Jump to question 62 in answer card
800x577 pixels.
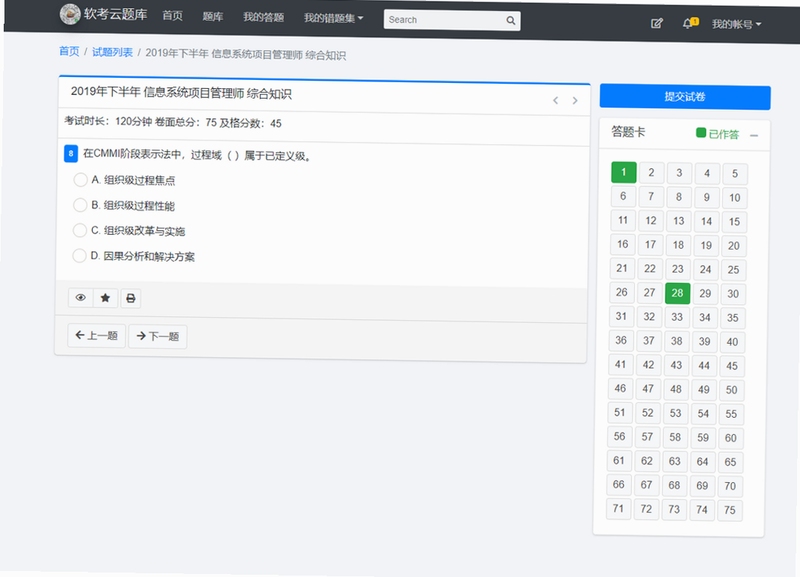click(647, 461)
